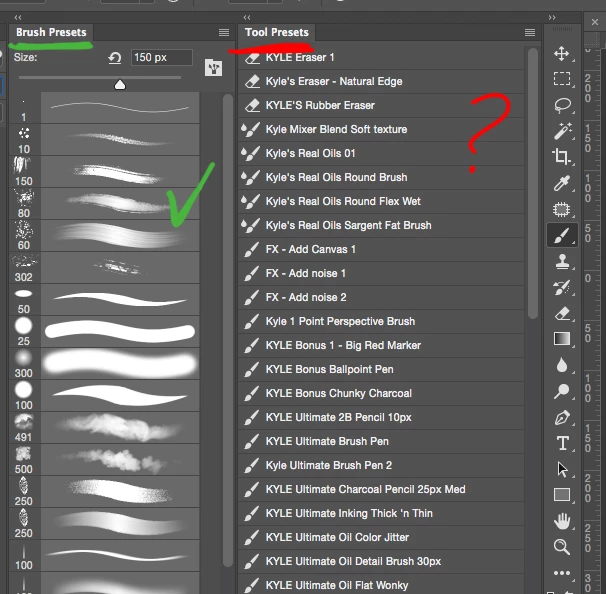Toggle the brush panel icon beside size field
The height and width of the screenshot is (594, 606).
pyautogui.click(x=213, y=68)
